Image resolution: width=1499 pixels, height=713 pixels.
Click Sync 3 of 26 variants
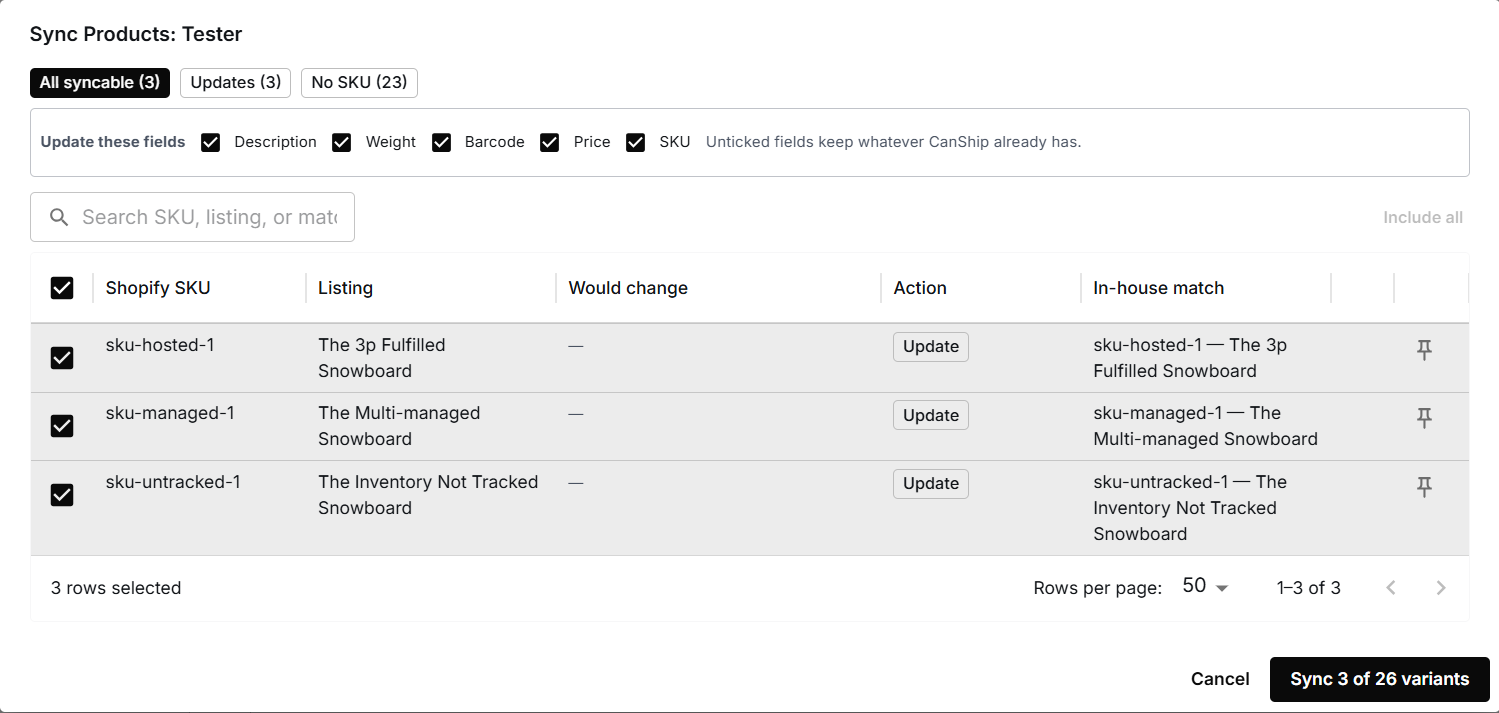[x=1379, y=679]
